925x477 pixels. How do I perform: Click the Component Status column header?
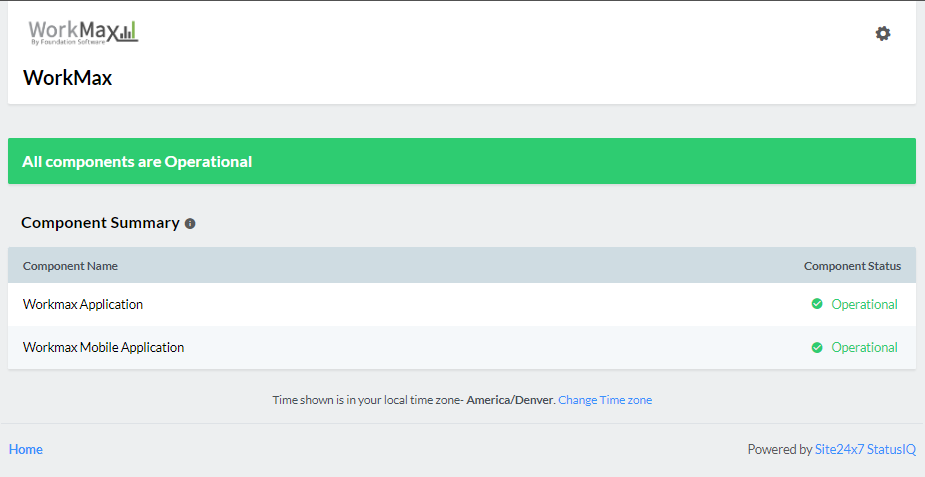coord(852,266)
